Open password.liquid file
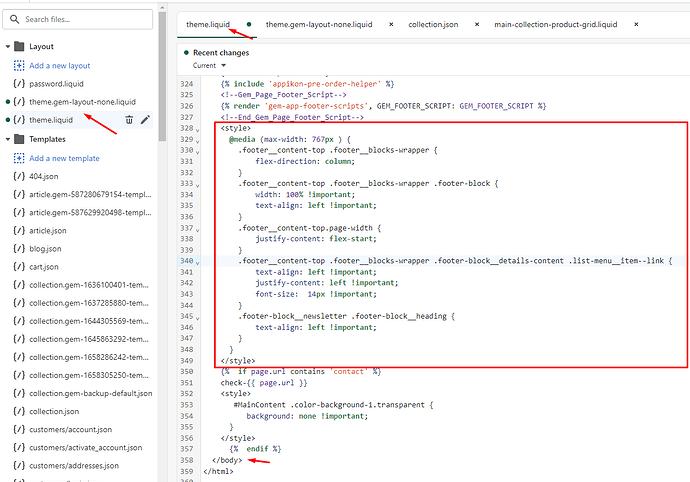This screenshot has height=482, width=690. (x=56, y=84)
